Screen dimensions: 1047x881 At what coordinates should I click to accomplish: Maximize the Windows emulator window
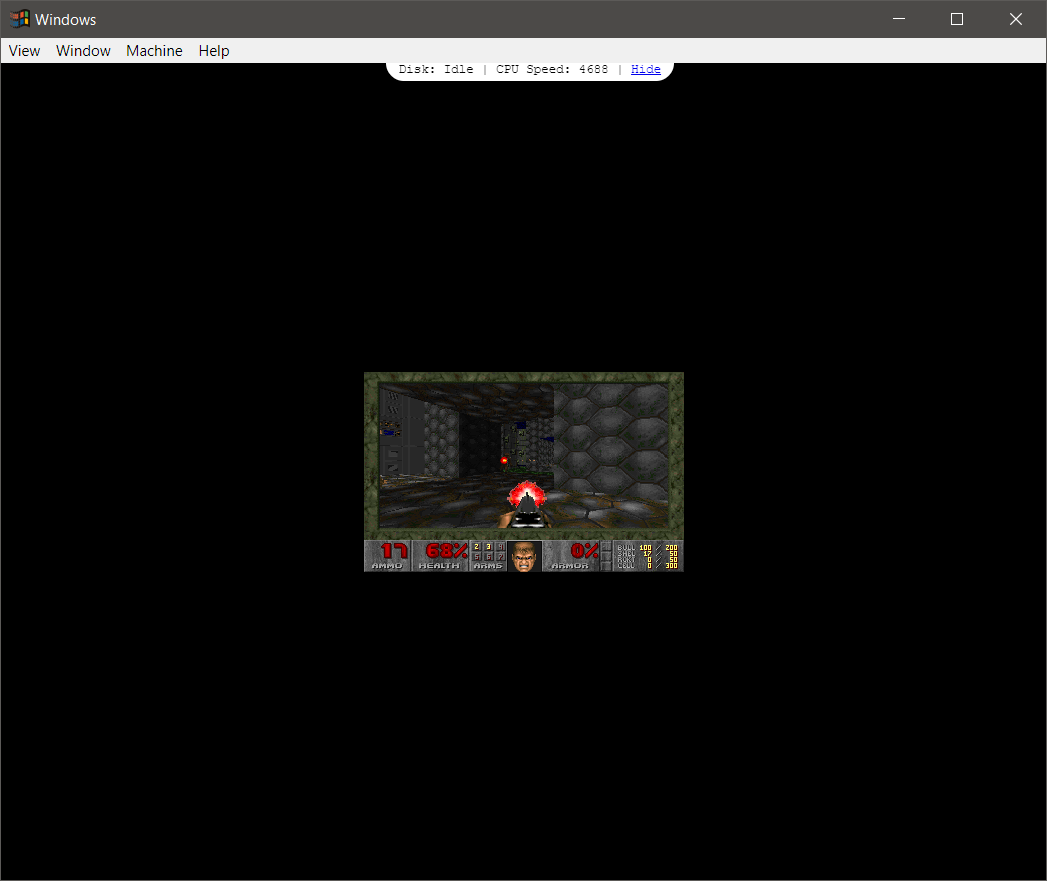point(957,19)
